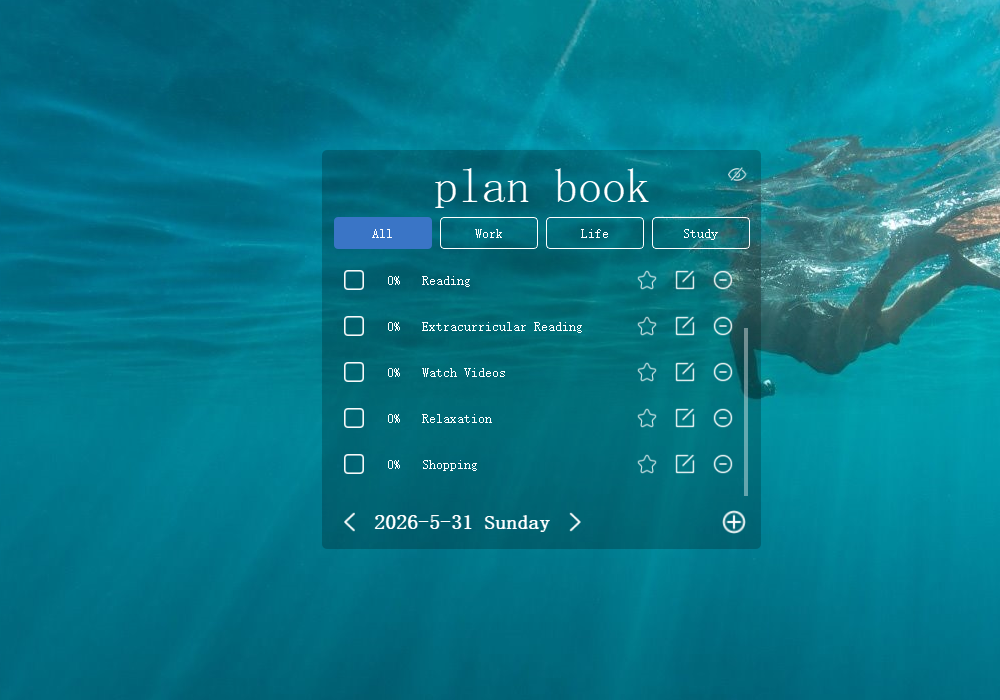Star the Extracurricular Reading task

(x=647, y=326)
